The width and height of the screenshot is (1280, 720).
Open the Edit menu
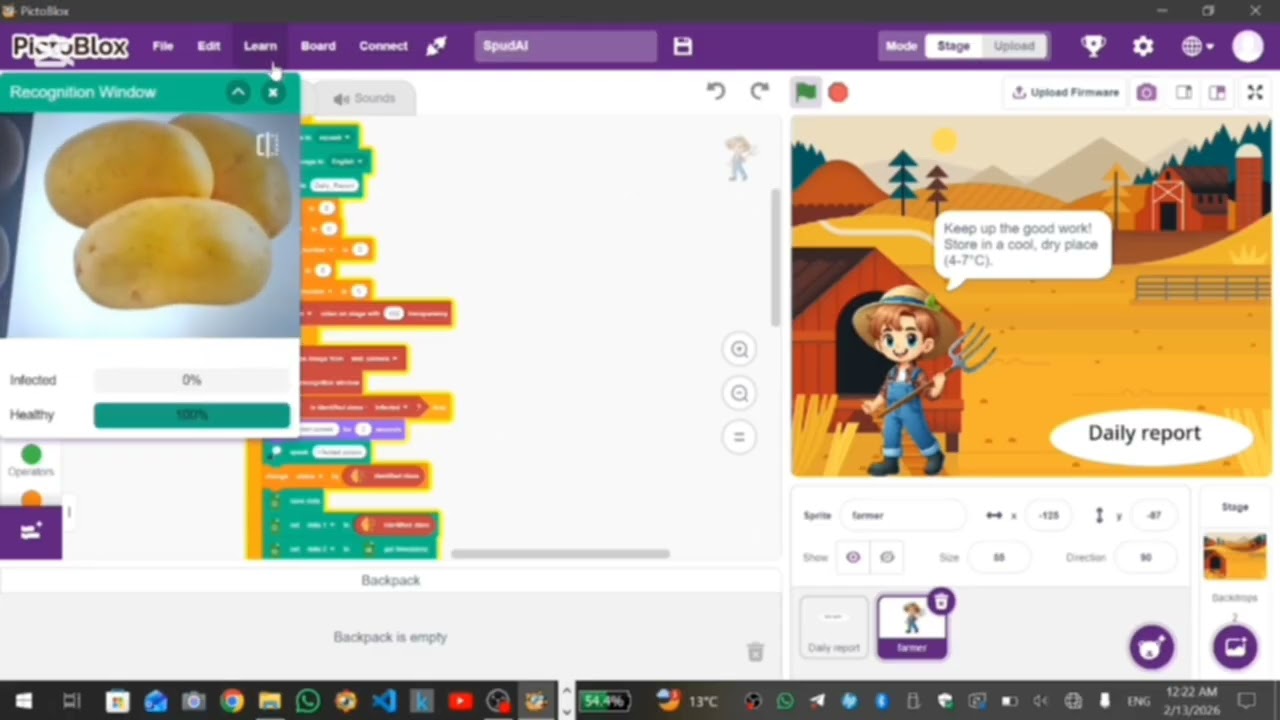pos(208,46)
